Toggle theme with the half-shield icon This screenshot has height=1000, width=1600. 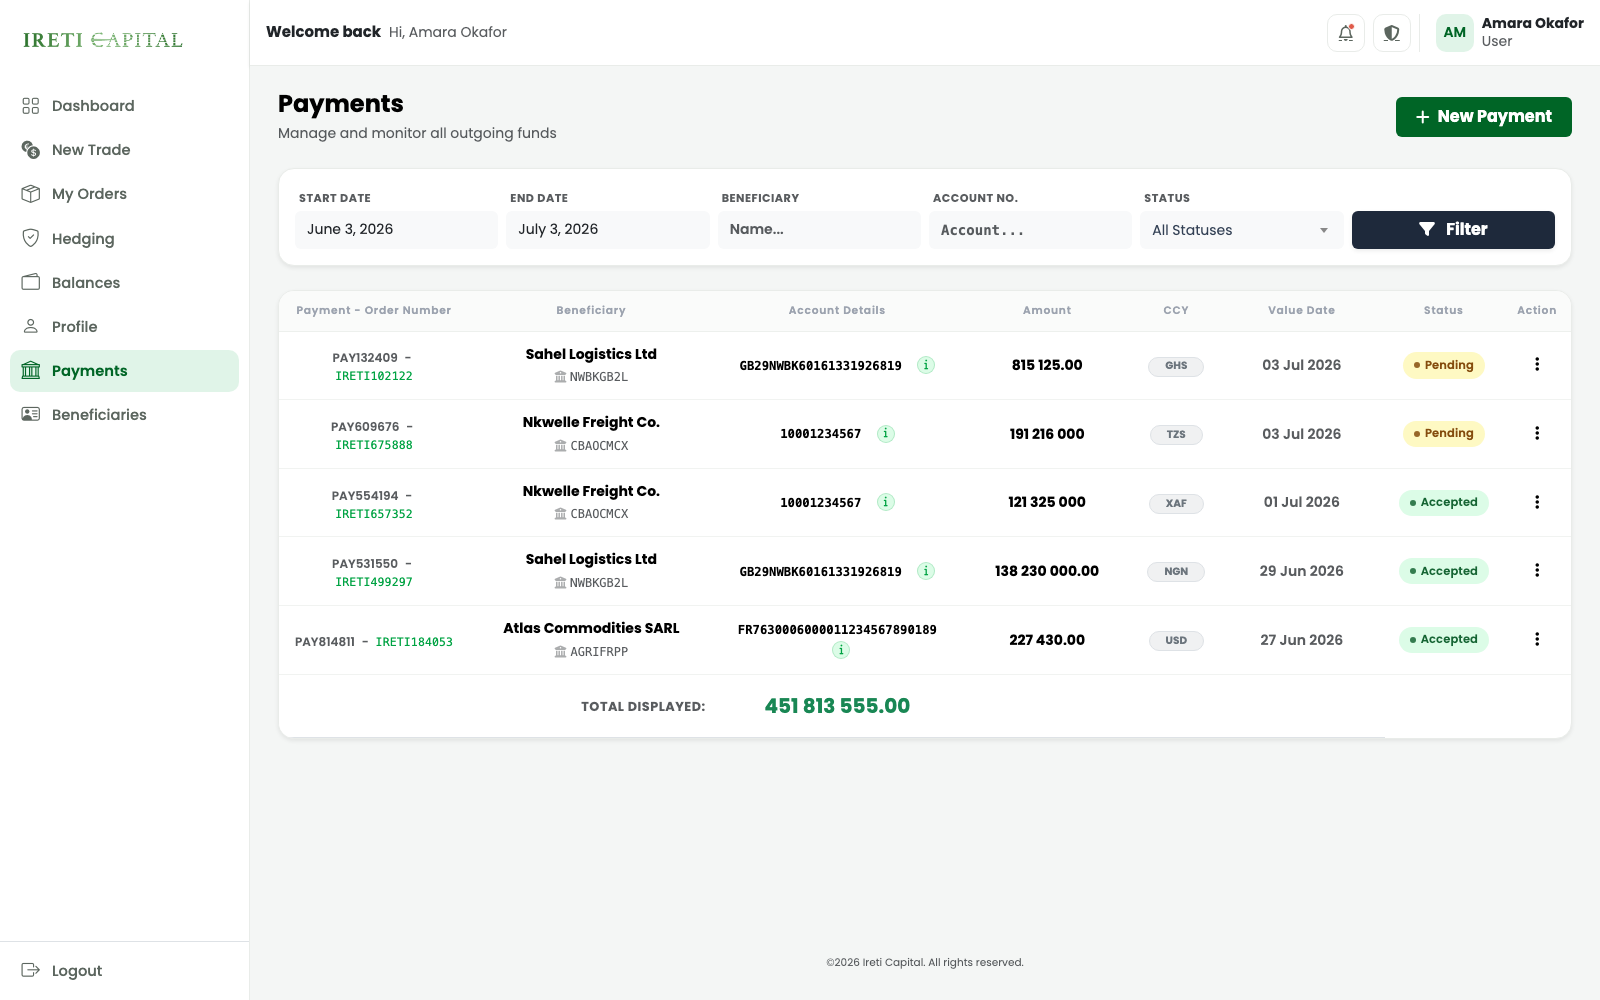[x=1392, y=33]
